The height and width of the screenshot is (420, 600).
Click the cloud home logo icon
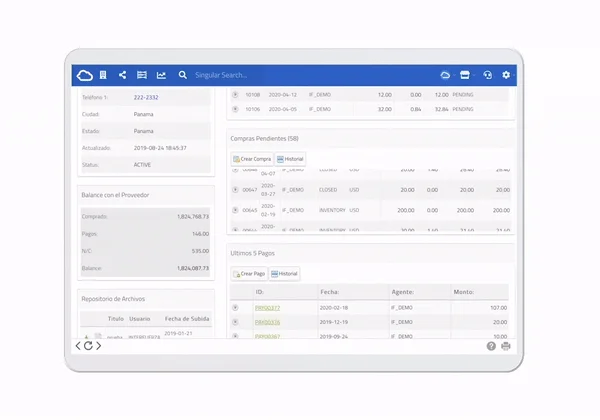coord(85,75)
